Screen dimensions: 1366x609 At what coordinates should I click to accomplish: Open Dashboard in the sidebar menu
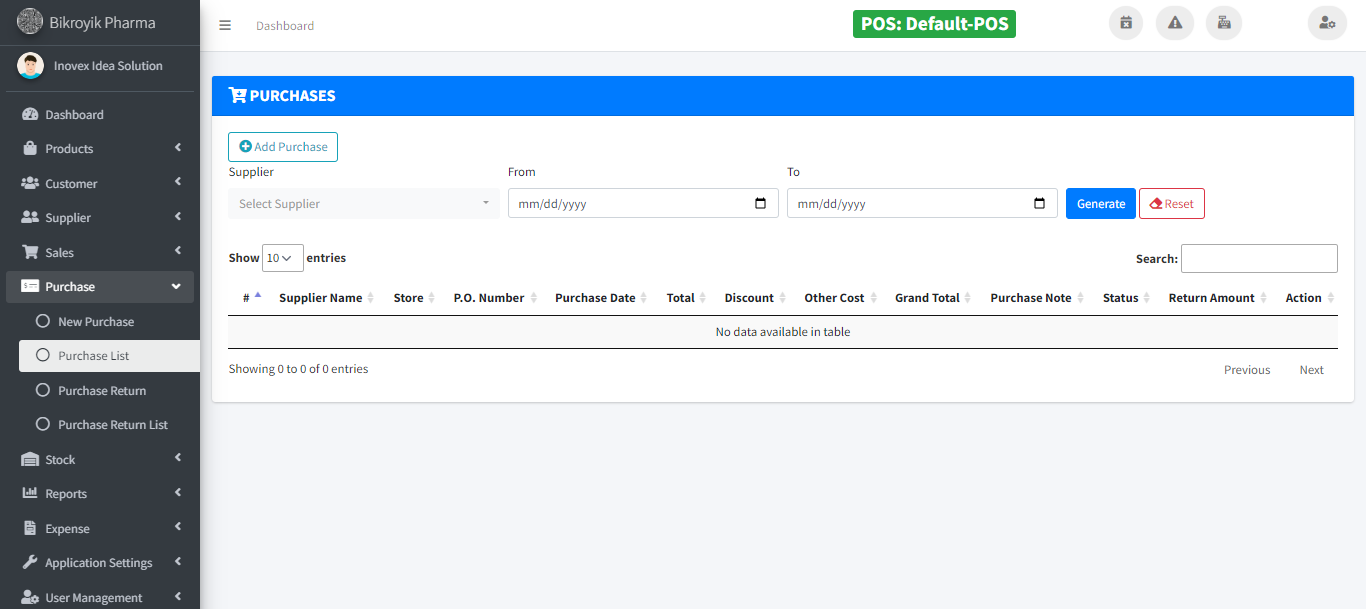click(x=74, y=114)
